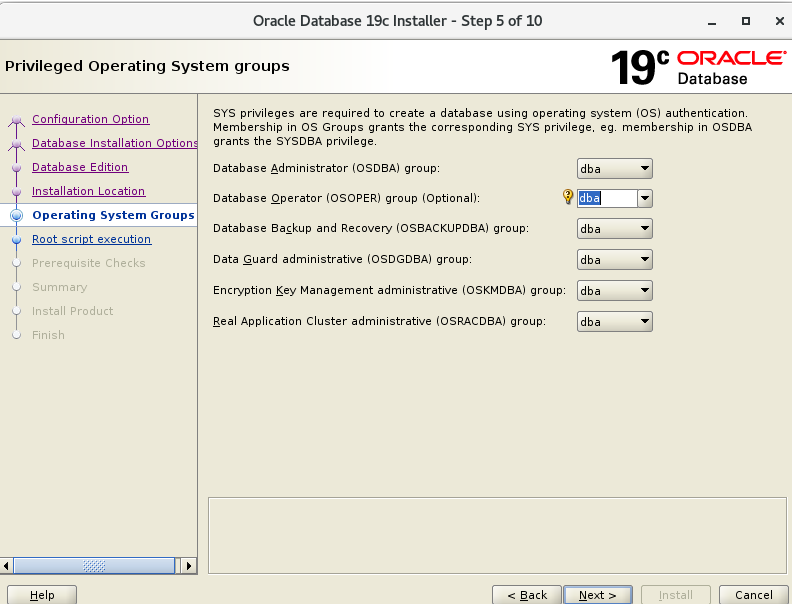Click the Help button
792x604 pixels.
(x=42, y=595)
